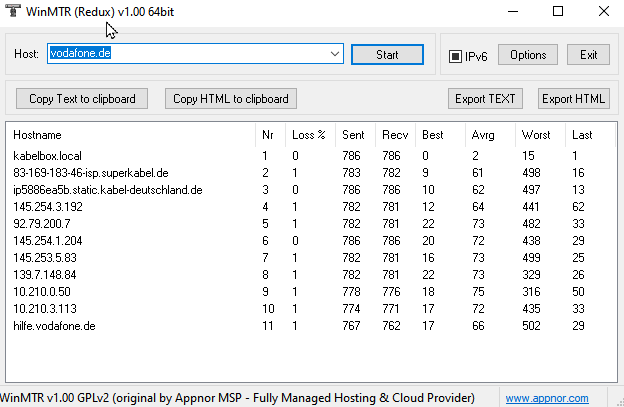Viewport: 624px width, 407px height.
Task: Click the Exit button
Action: [x=588, y=55]
